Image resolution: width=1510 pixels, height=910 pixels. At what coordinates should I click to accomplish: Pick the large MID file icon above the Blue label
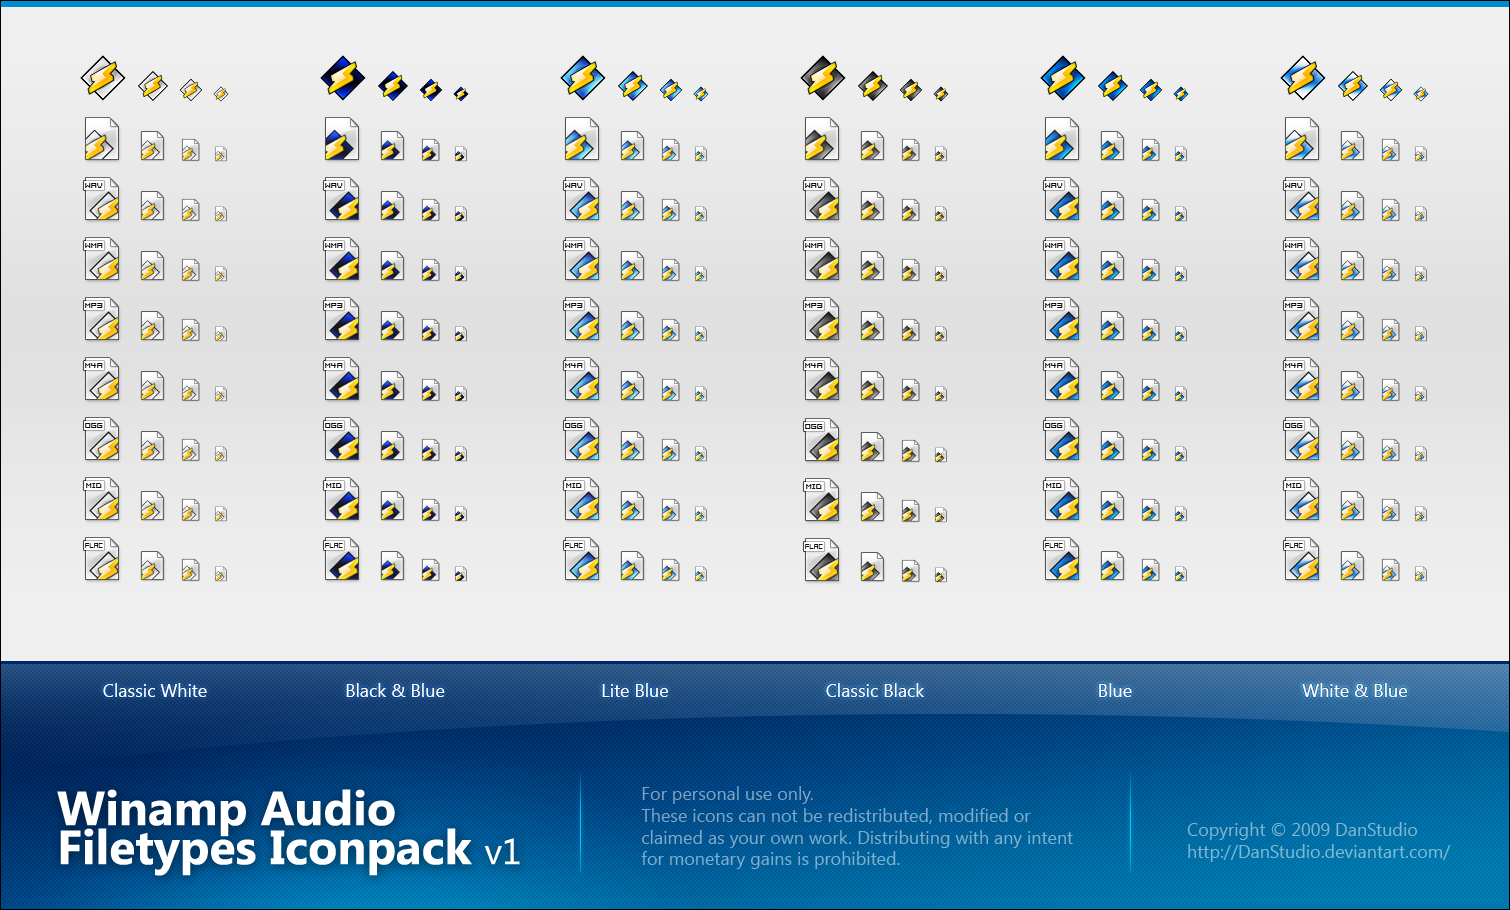coord(1062,499)
